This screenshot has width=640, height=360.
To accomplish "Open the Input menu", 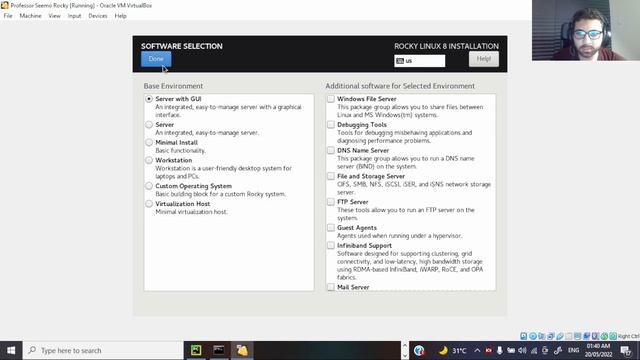I will [x=74, y=16].
